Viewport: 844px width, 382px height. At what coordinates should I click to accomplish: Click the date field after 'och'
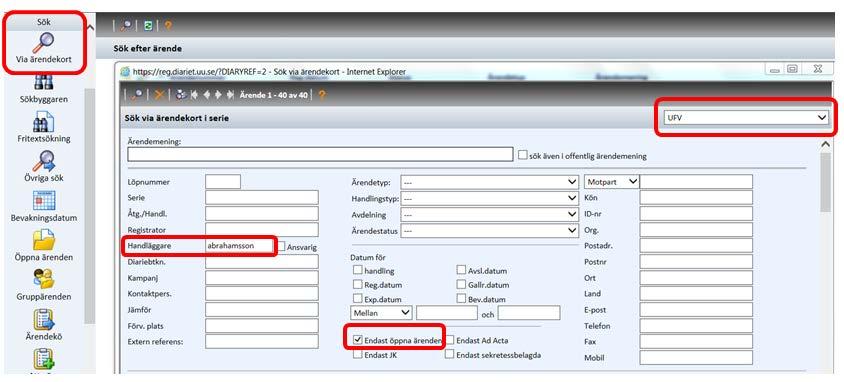529,313
